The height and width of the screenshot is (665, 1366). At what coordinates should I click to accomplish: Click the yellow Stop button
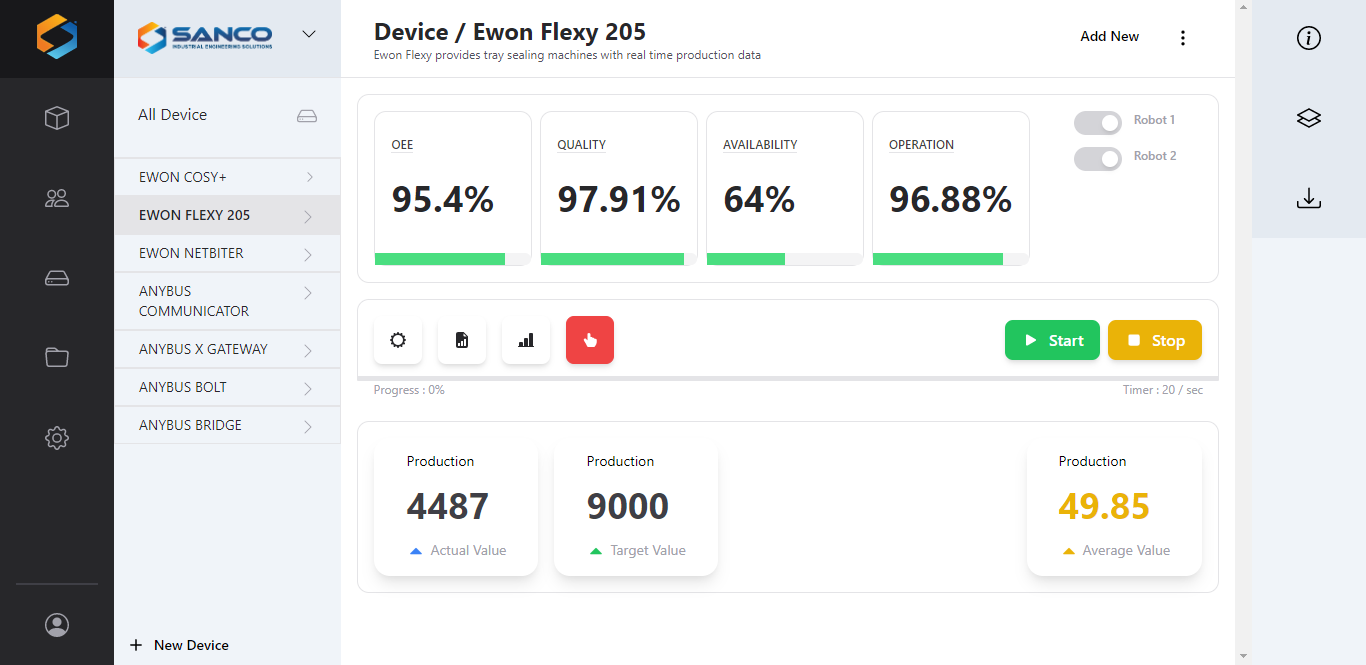[x=1155, y=340]
